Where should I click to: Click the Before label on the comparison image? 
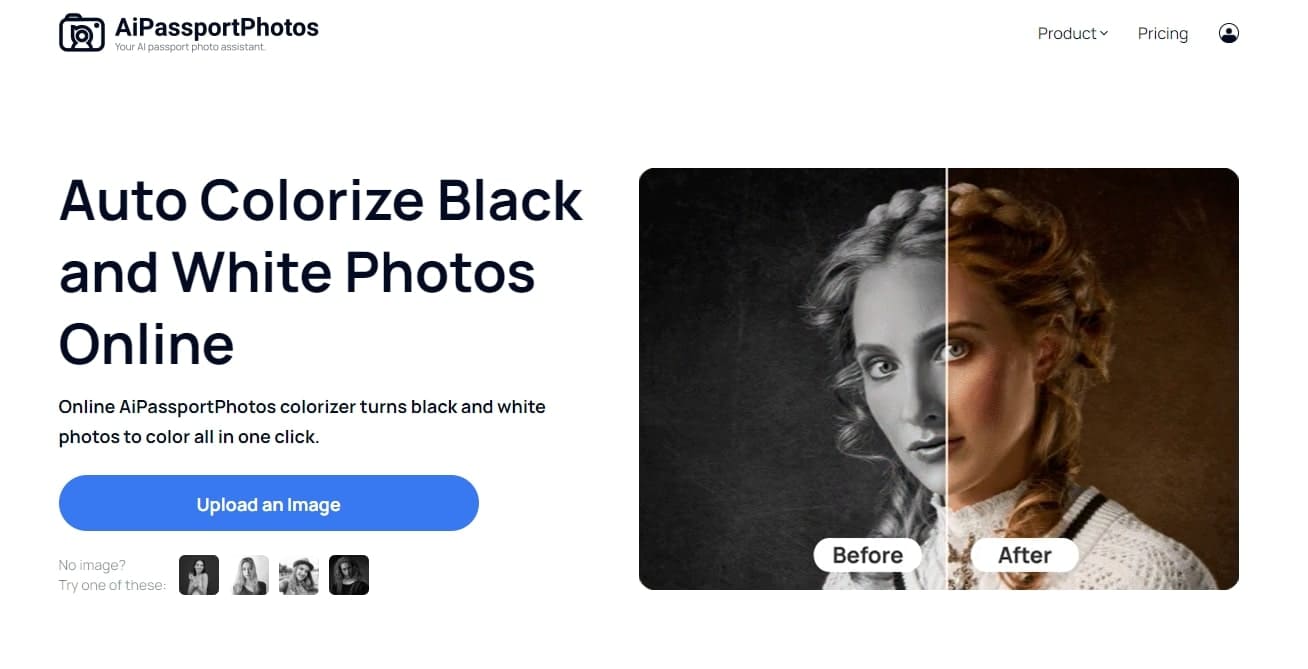point(867,555)
